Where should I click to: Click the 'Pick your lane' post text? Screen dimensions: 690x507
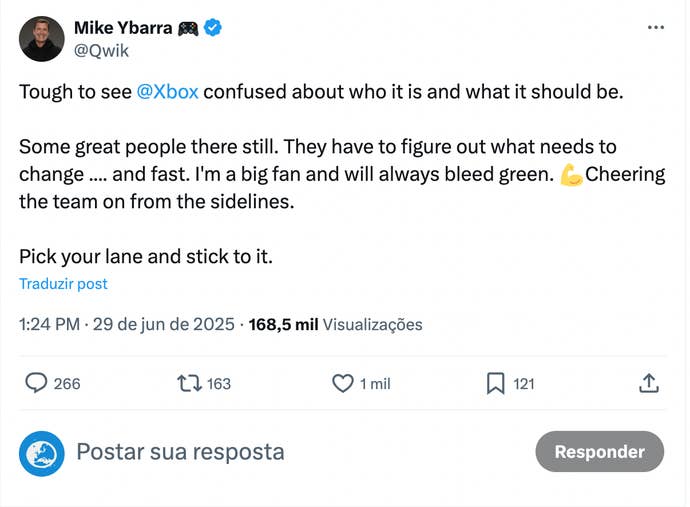(146, 256)
